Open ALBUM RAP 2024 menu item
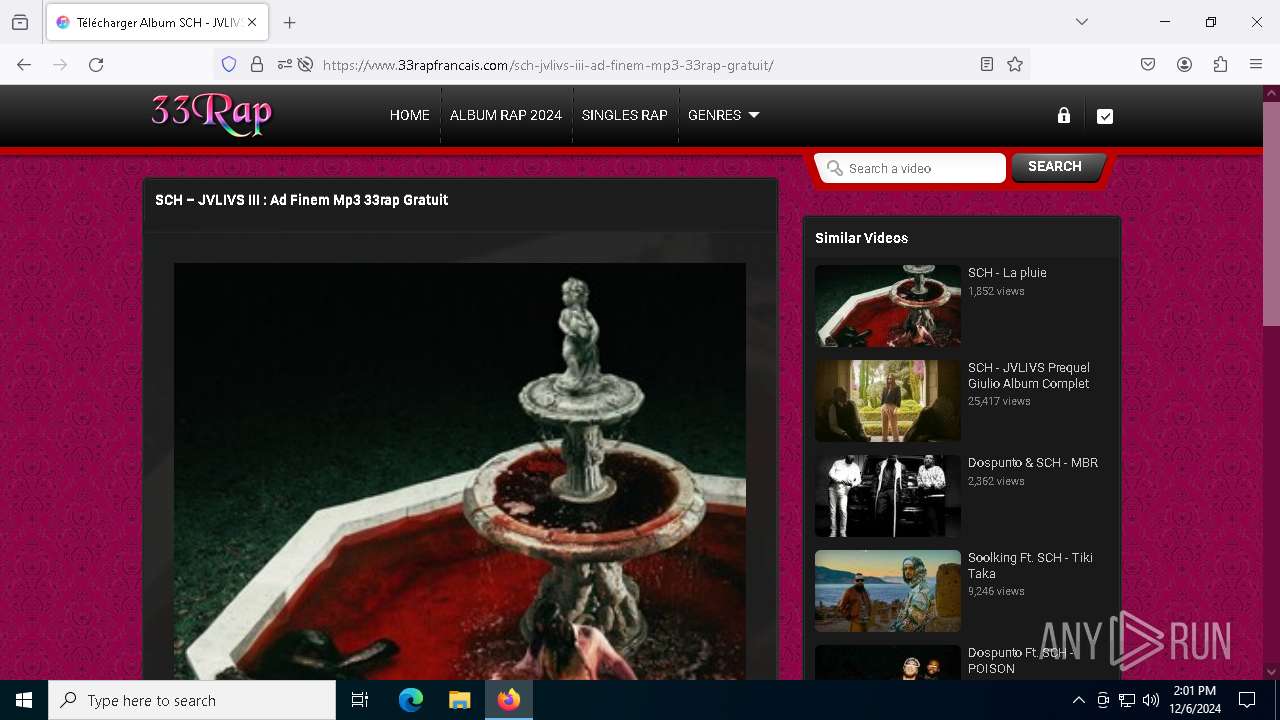This screenshot has width=1280, height=720. (x=506, y=115)
